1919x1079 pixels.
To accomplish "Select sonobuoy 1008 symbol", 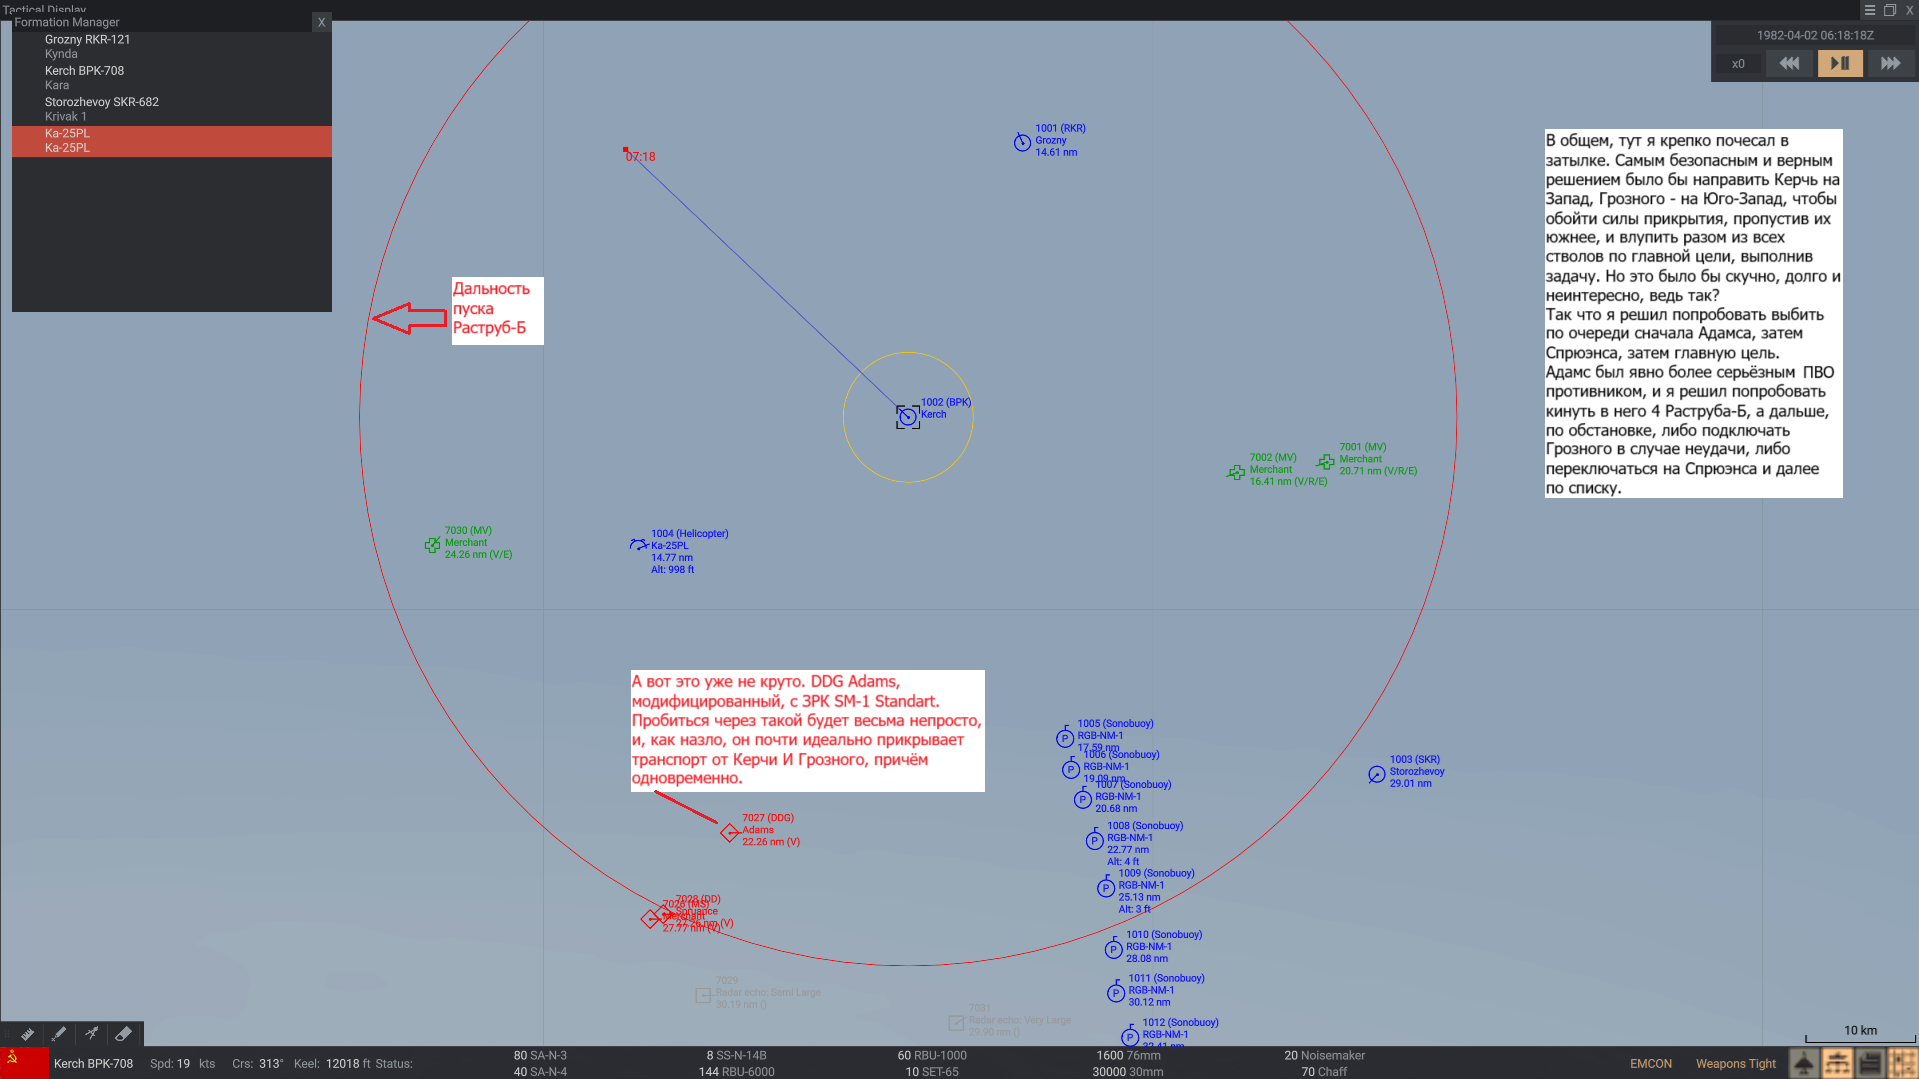I will [1095, 840].
